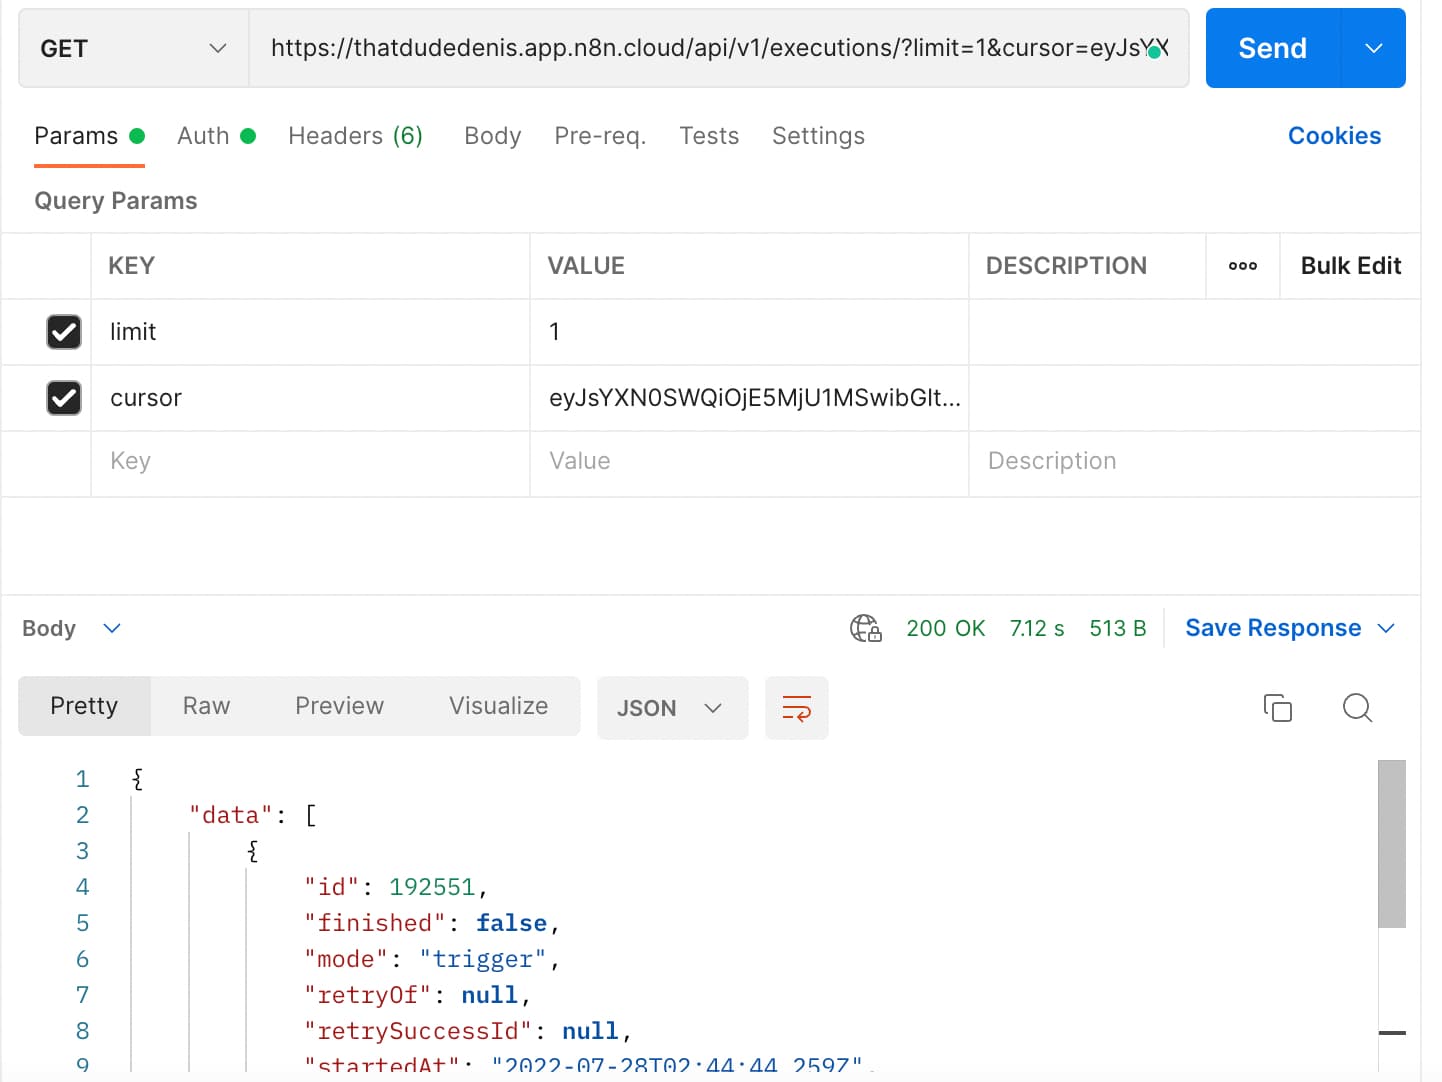Viewport: 1442px width, 1082px height.
Task: Click the Send button
Action: pyautogui.click(x=1272, y=48)
